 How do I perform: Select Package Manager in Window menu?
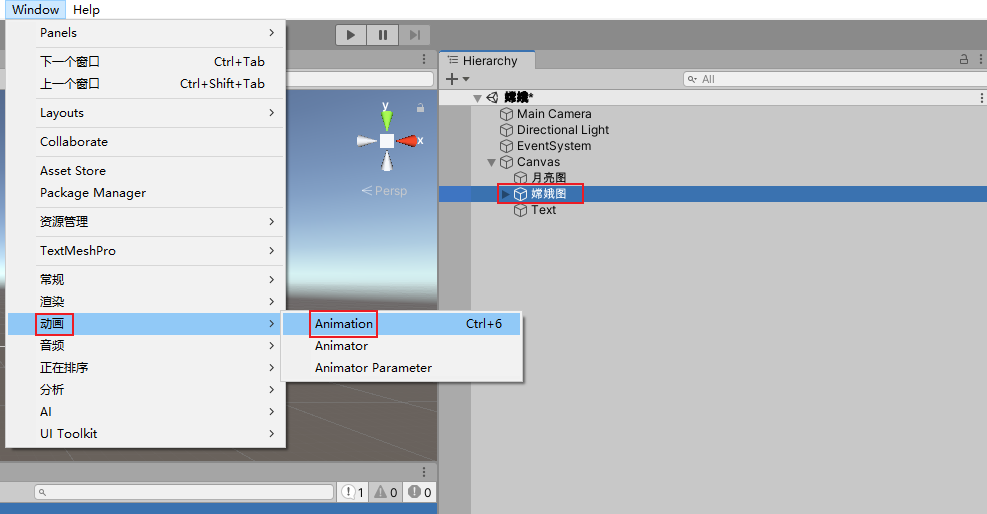pyautogui.click(x=93, y=193)
